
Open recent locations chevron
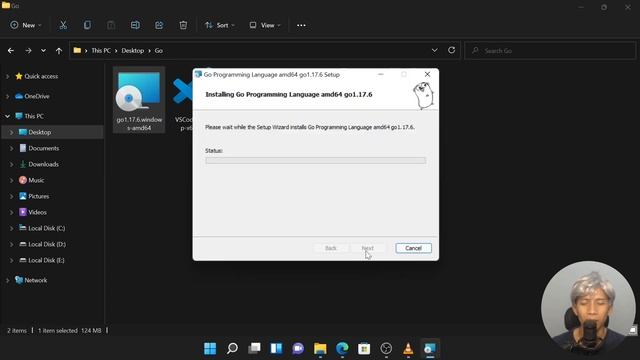pos(43,51)
